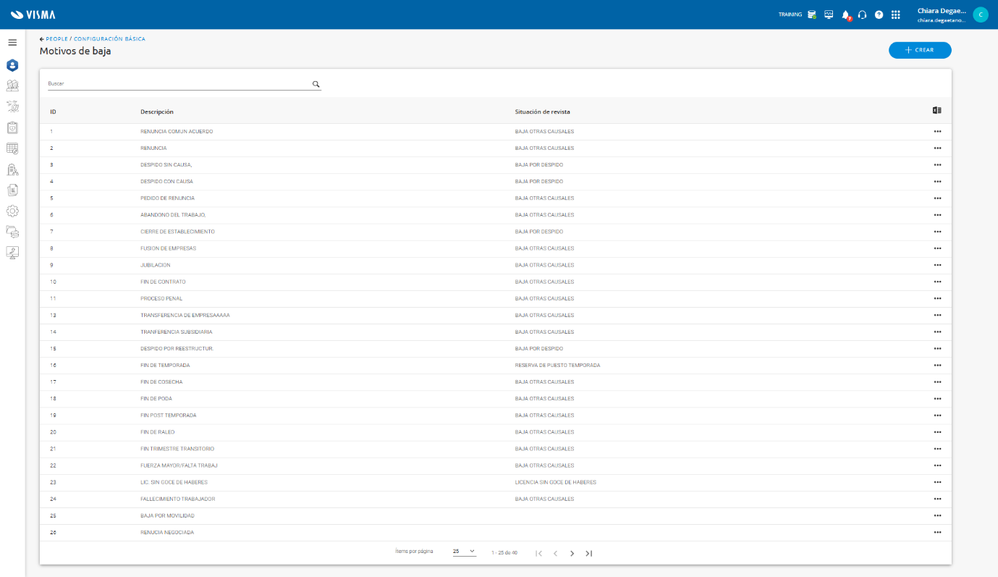Open three-dot menu for JUBILACION row
998x577 pixels.
pos(938,265)
